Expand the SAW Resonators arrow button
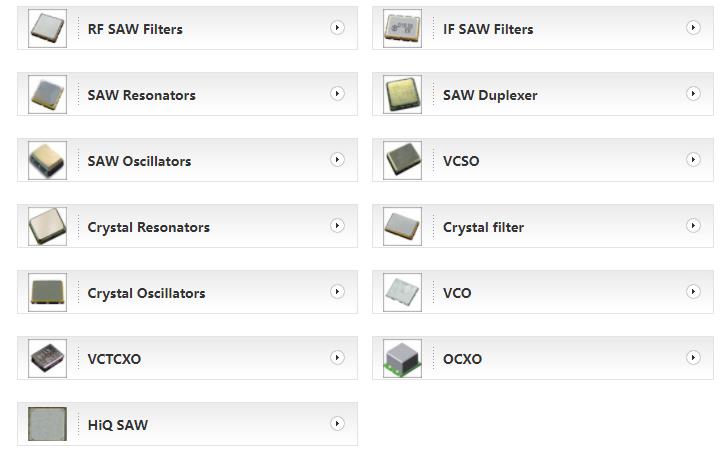Image resolution: width=728 pixels, height=453 pixels. coord(337,94)
